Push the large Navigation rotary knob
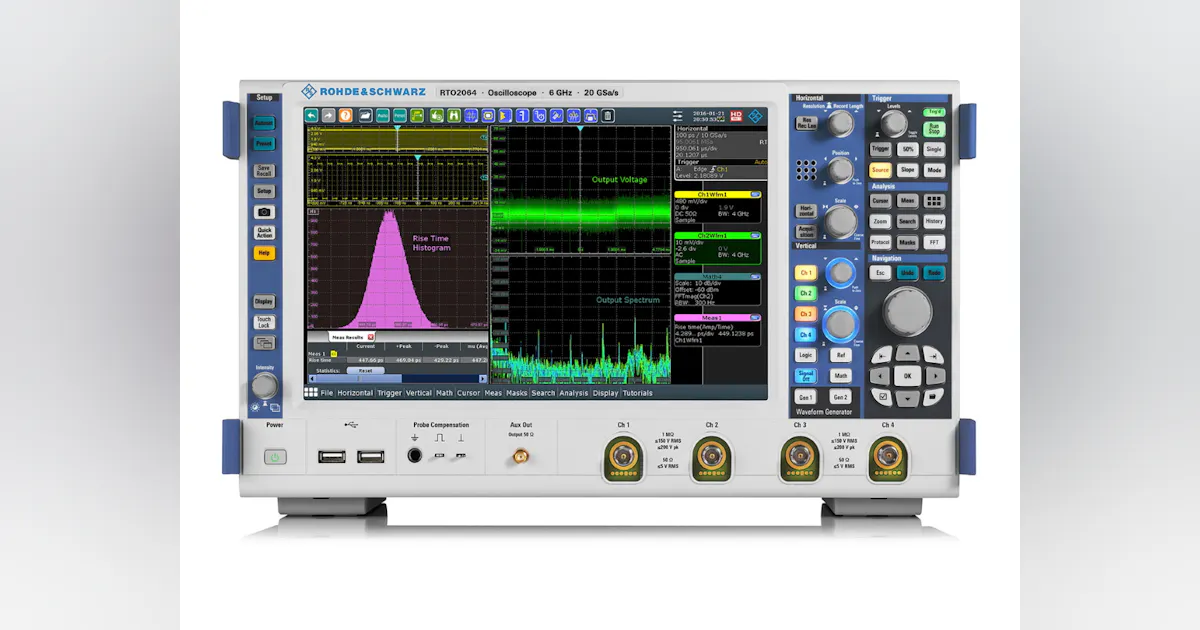The height and width of the screenshot is (630, 1200). point(906,312)
